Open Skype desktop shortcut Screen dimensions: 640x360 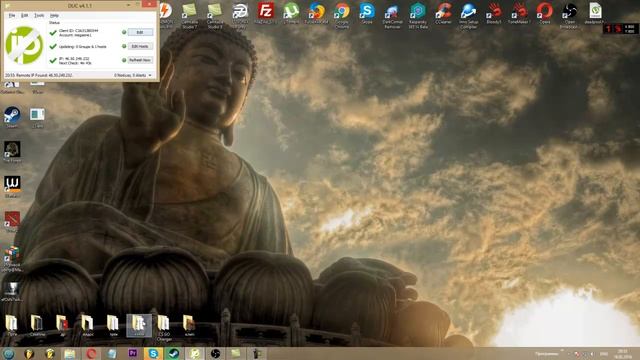click(367, 13)
